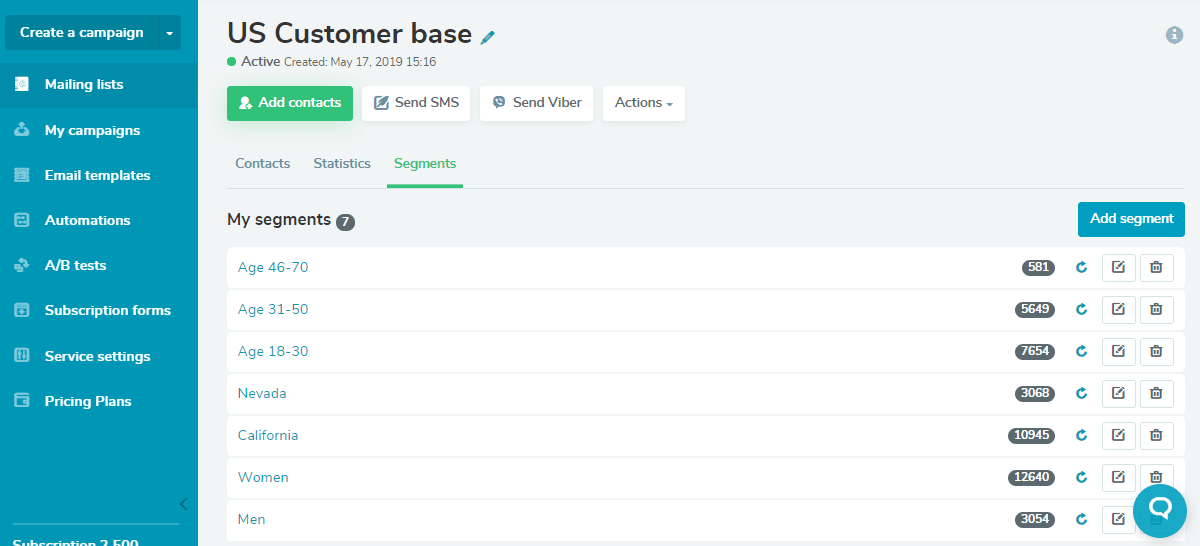Click the info icon at top right
The image size is (1200, 546).
click(x=1175, y=35)
